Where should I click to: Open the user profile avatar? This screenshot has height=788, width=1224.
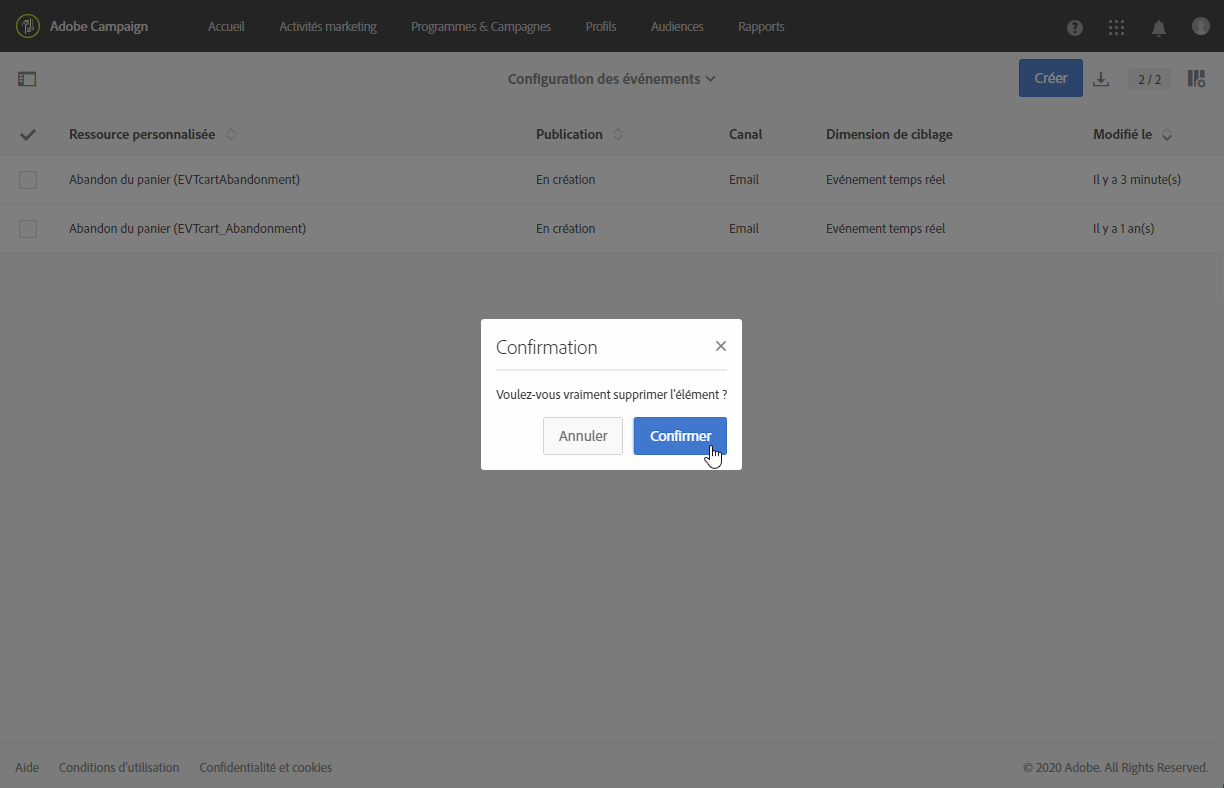[1201, 26]
